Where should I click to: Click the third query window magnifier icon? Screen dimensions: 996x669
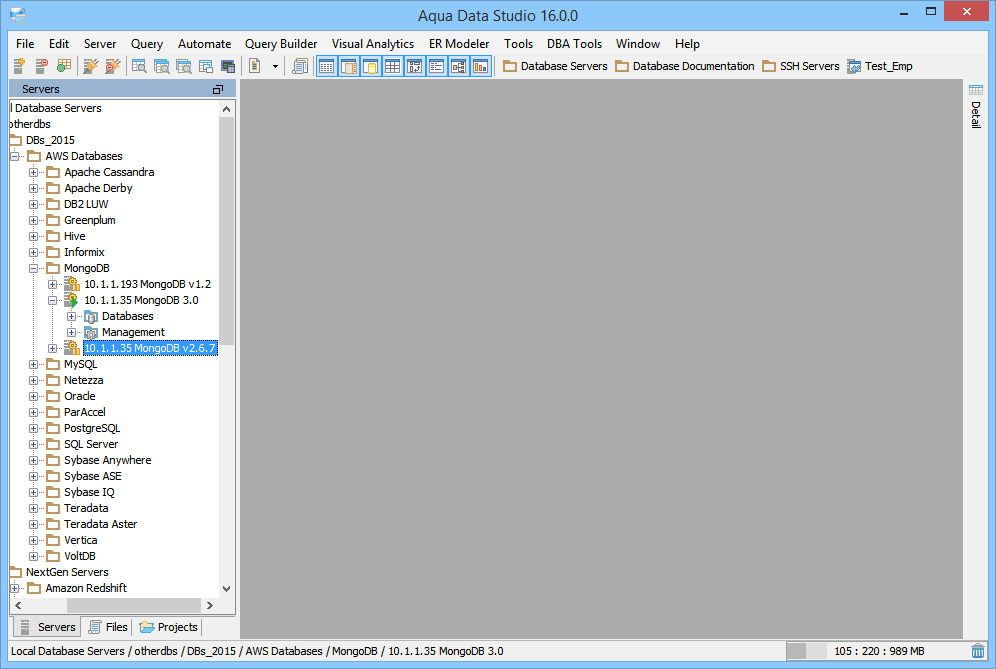pos(184,65)
